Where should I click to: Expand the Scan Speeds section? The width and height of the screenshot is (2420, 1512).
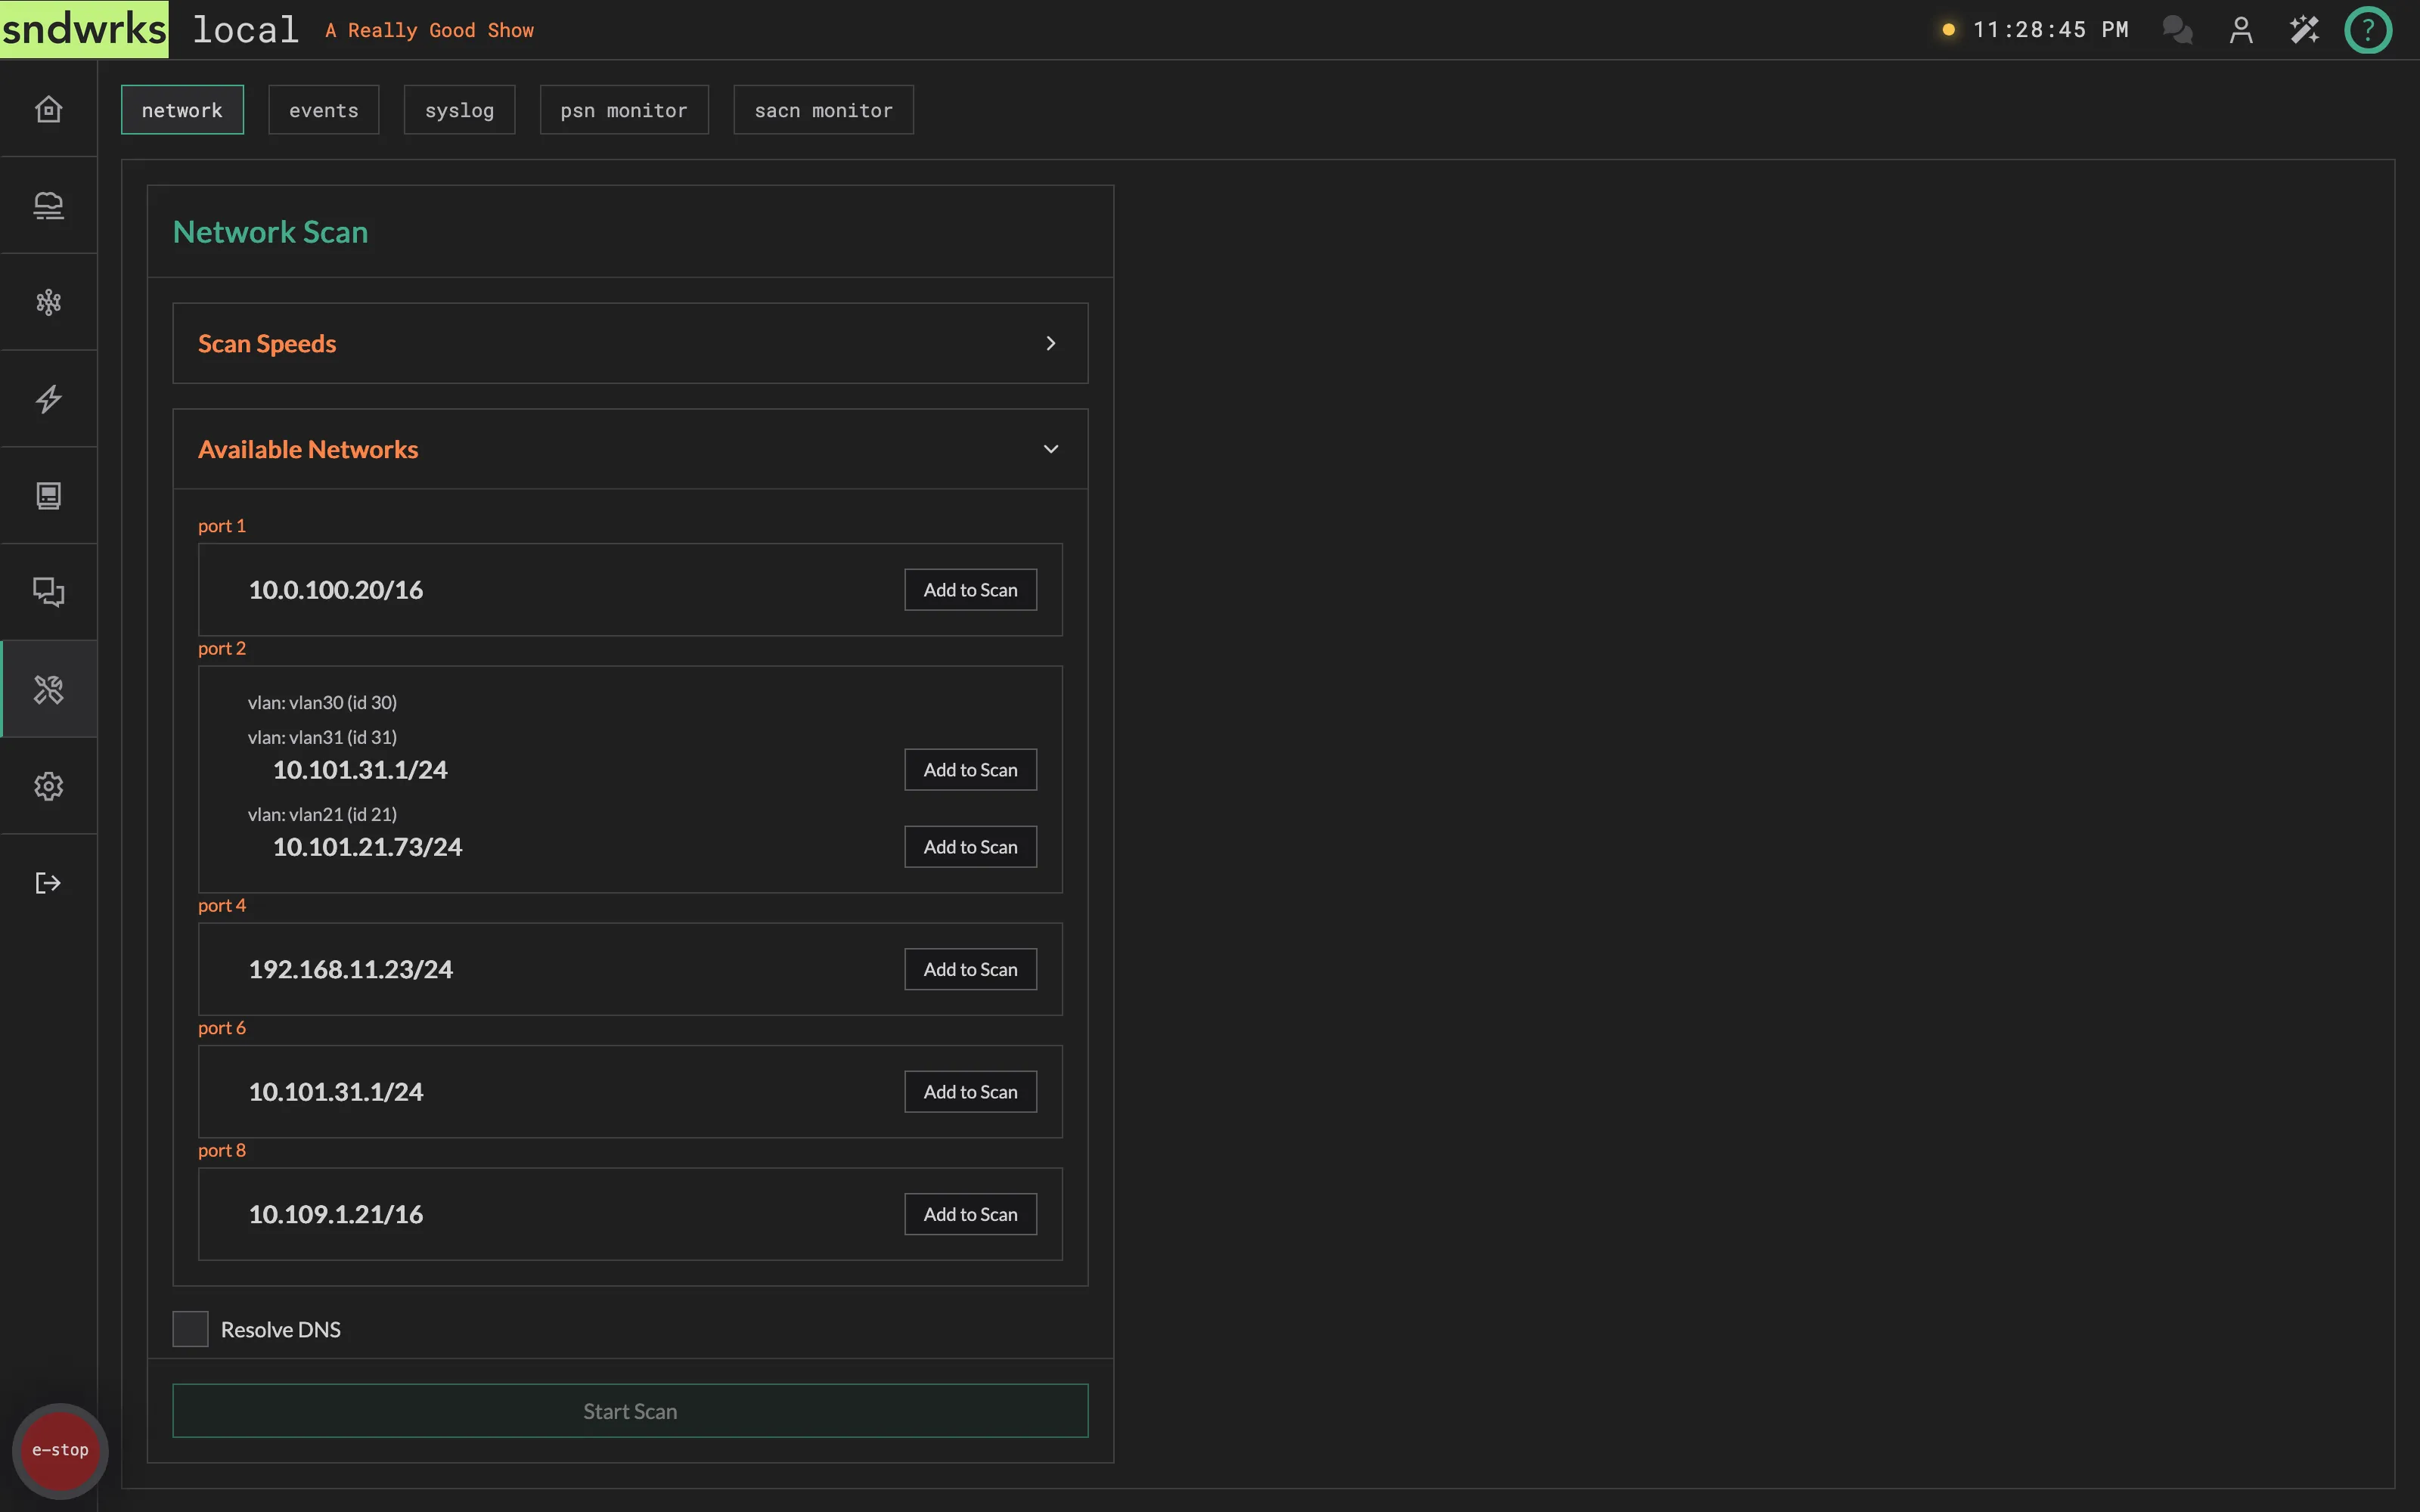pos(630,343)
